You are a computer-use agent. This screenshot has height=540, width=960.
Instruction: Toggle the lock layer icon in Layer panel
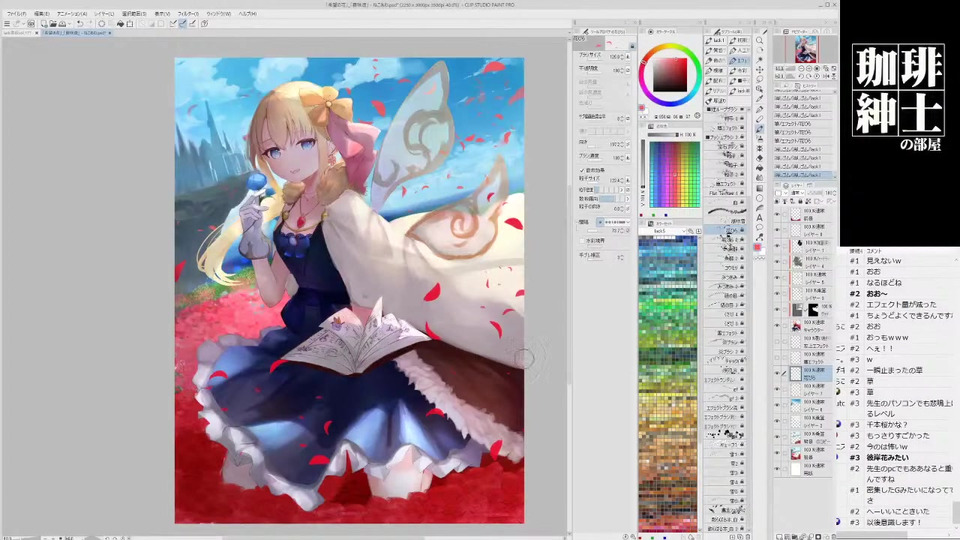[x=801, y=201]
